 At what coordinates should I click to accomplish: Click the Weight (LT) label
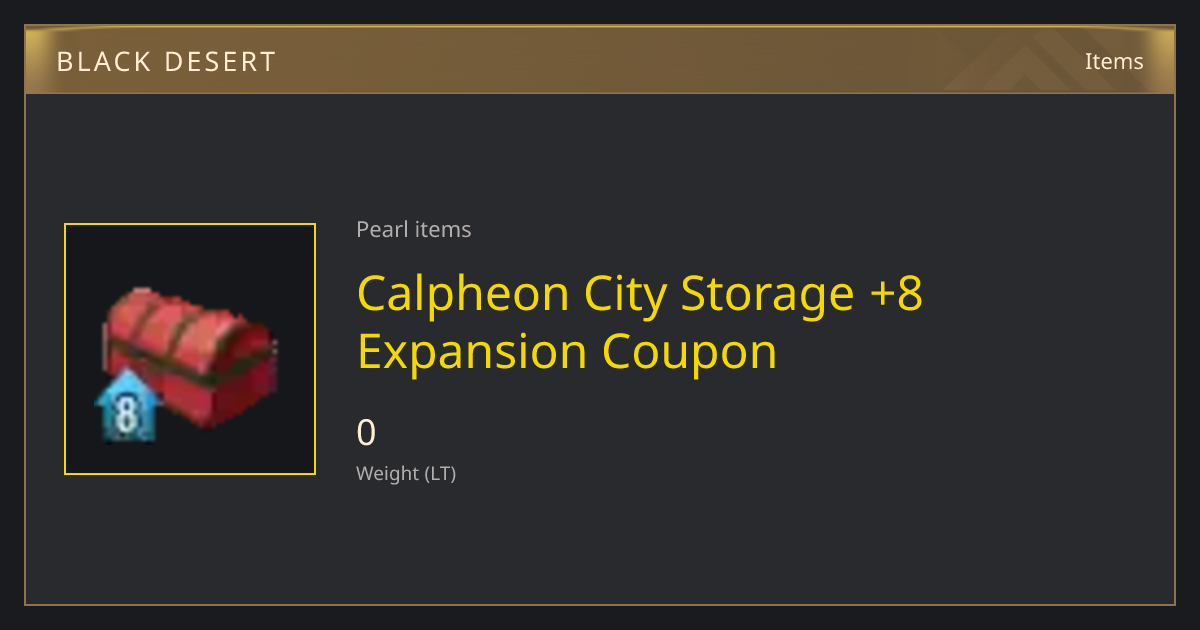point(406,473)
